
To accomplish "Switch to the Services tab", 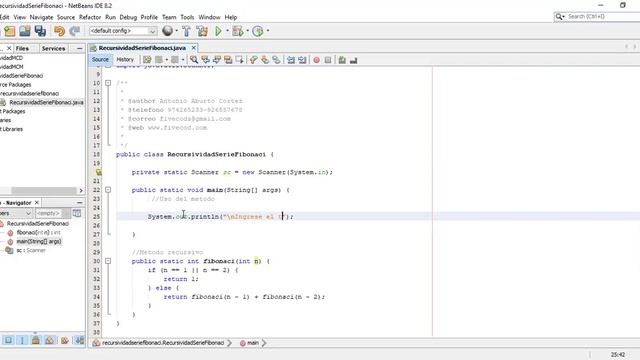I will [53, 49].
